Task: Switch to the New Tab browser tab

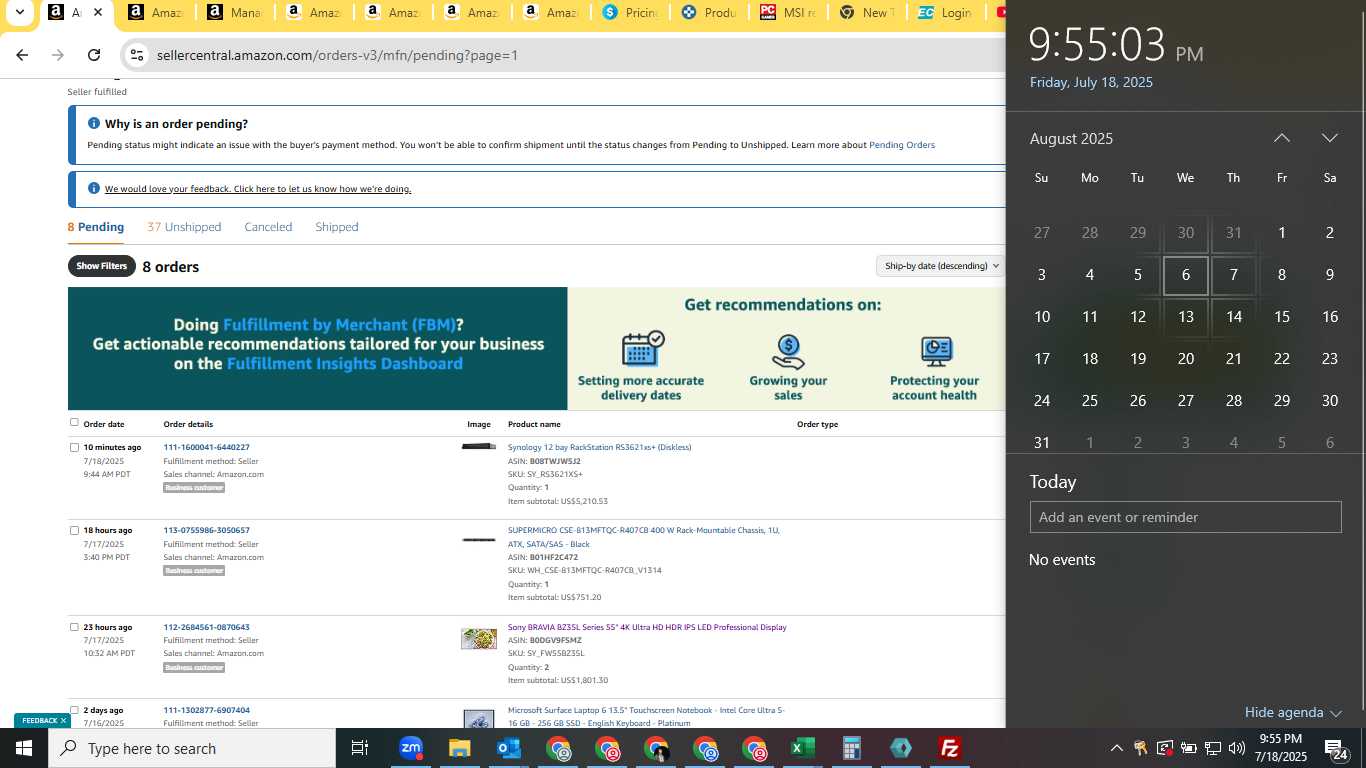Action: [x=868, y=13]
